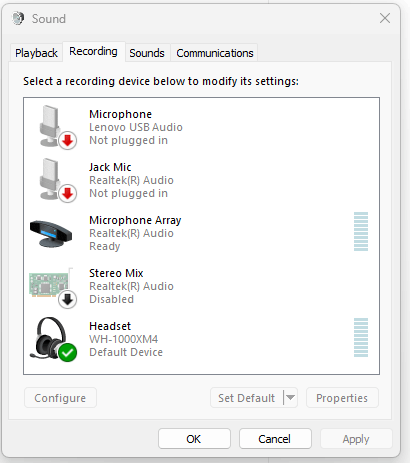Click the Microphone Array level meter
This screenshot has width=410, height=463.
[x=361, y=232]
